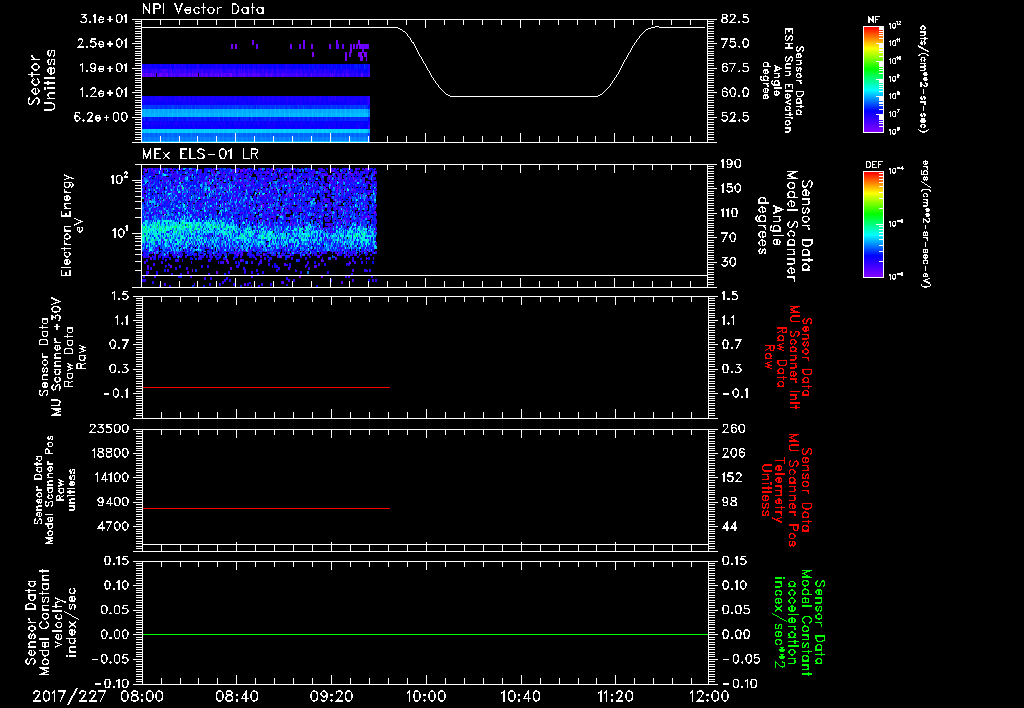Click the 60.0 sun elevation tick value
The image size is (1024, 708).
[736, 93]
